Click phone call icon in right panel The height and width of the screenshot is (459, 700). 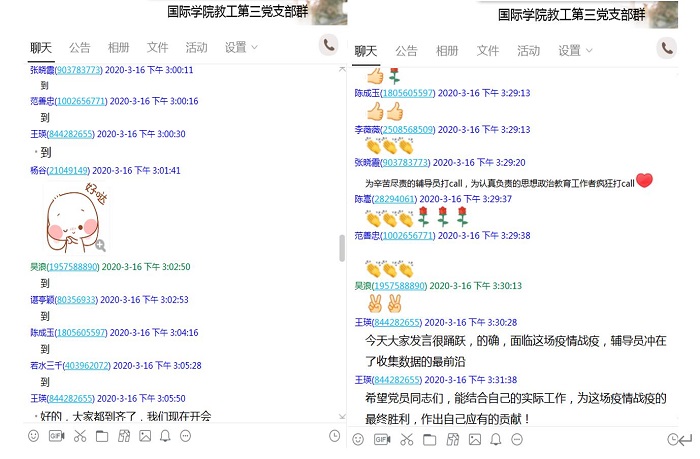[667, 48]
